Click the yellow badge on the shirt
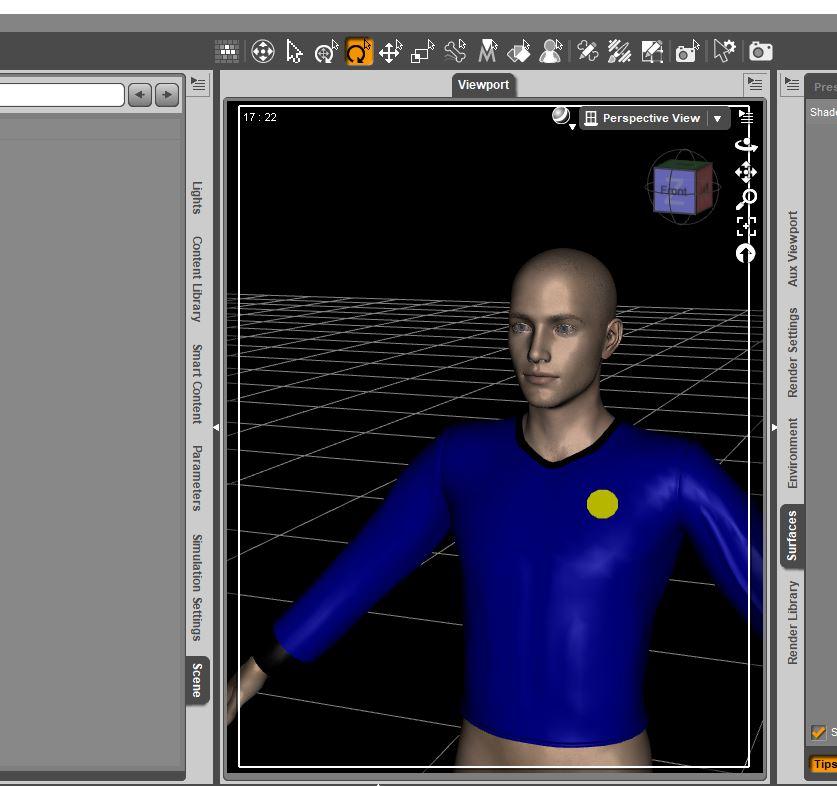 603,504
